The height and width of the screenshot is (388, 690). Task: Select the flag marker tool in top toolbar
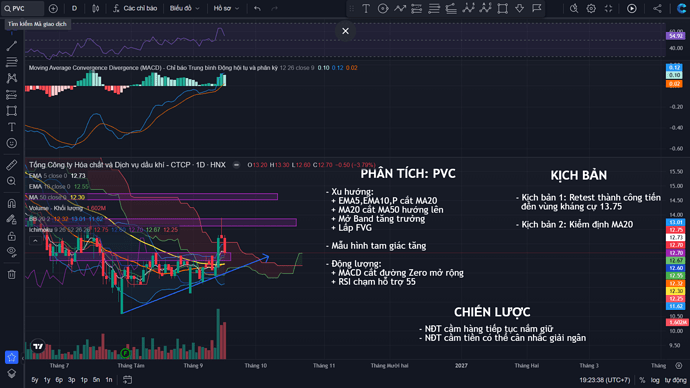click(536, 8)
